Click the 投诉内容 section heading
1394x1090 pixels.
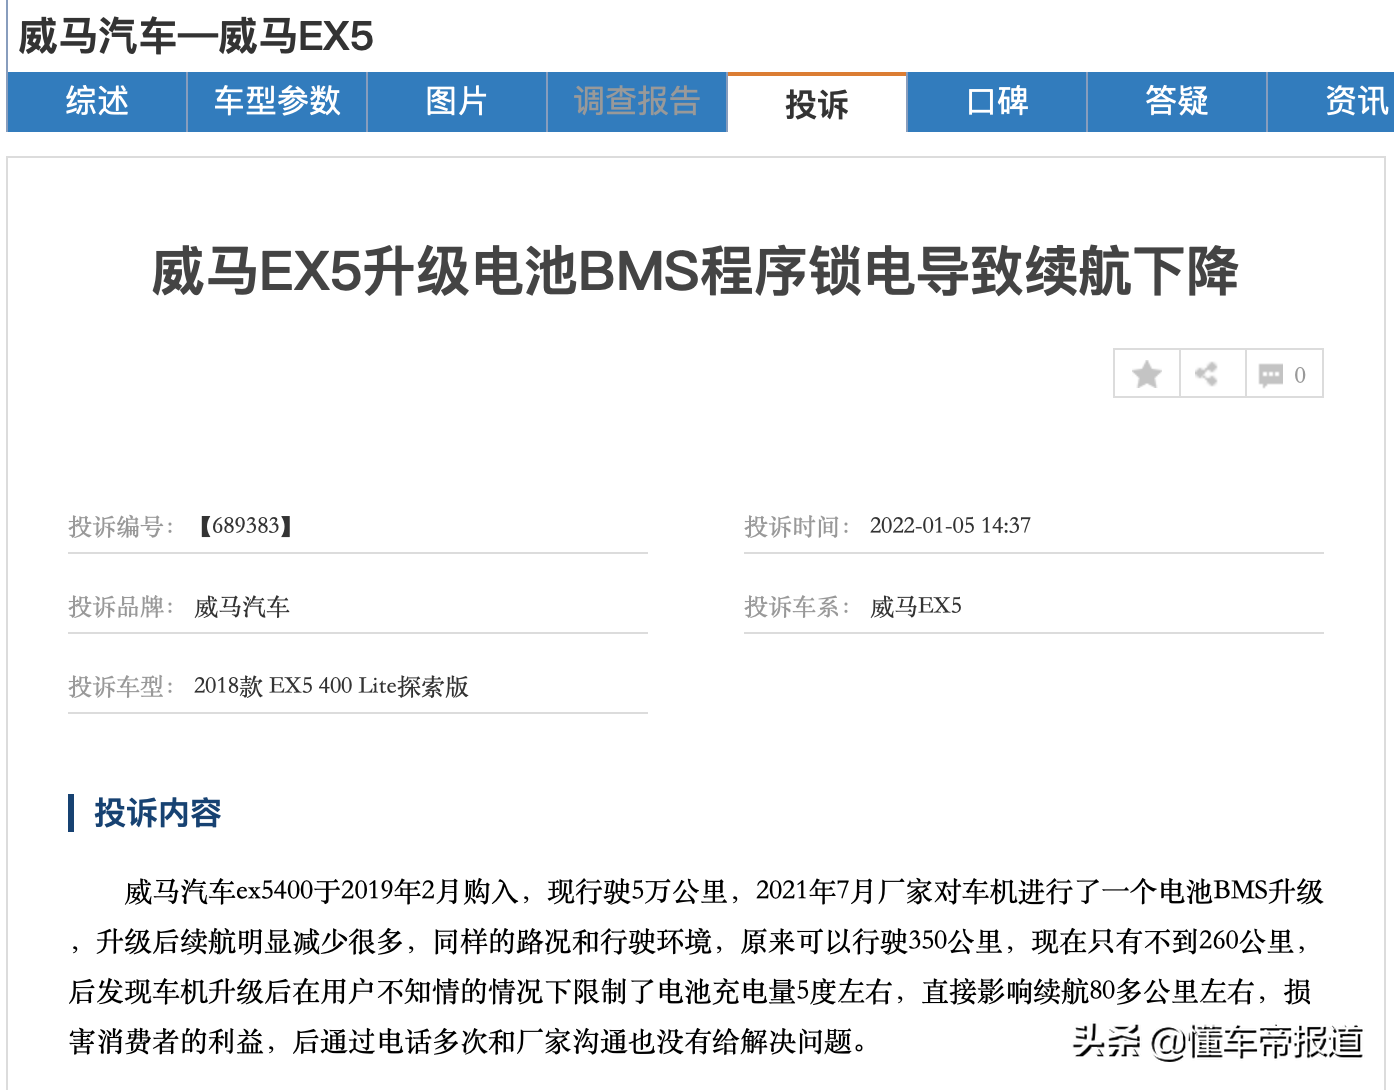157,813
